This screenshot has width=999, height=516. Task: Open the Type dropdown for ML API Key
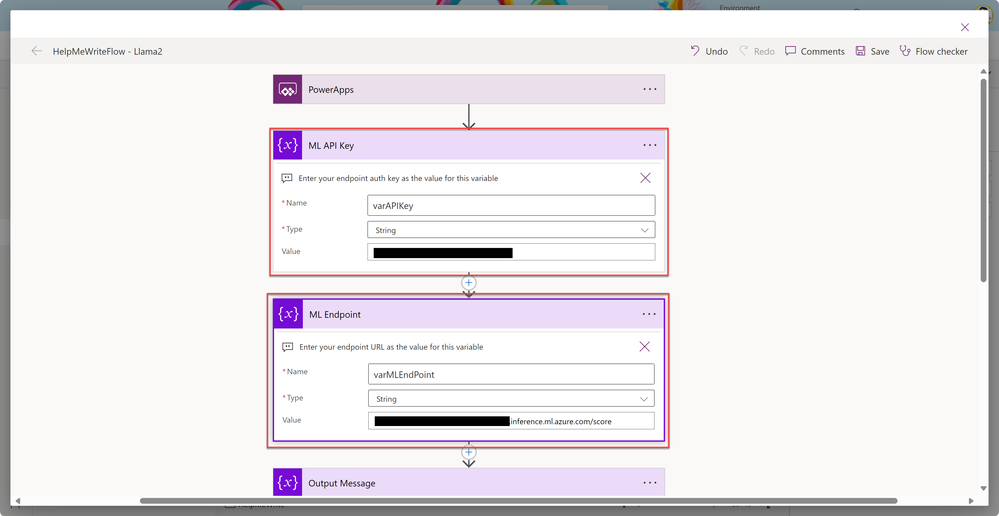tap(511, 229)
